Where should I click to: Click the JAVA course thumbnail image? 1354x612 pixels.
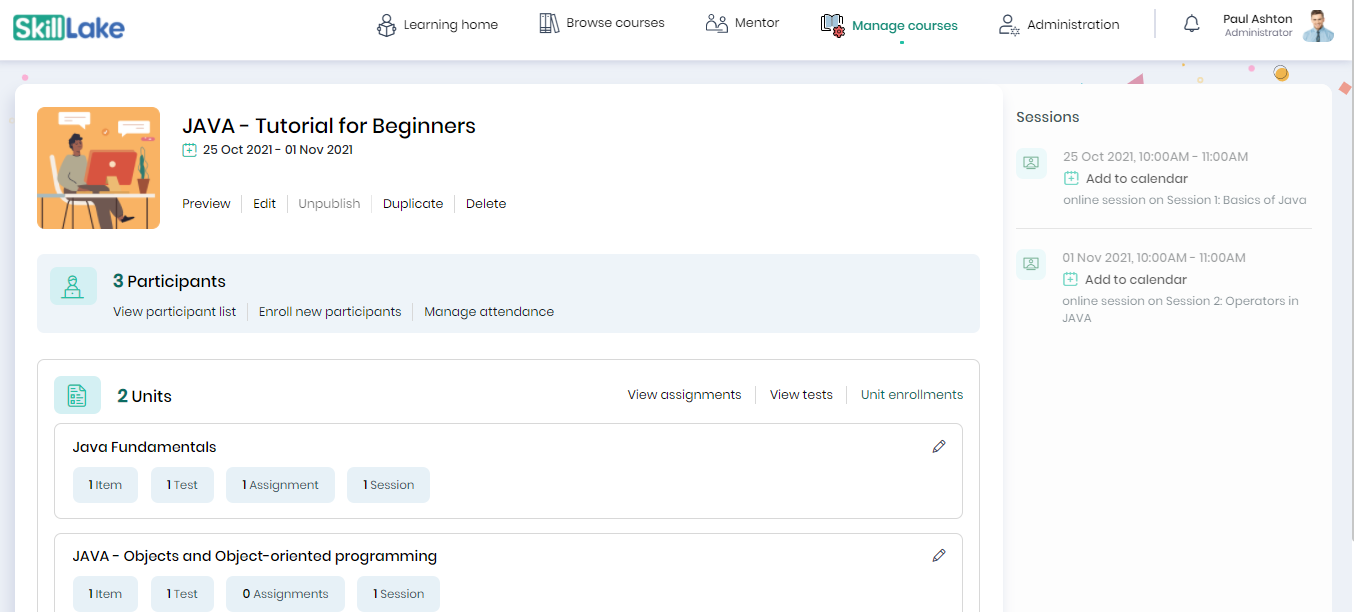[x=98, y=168]
